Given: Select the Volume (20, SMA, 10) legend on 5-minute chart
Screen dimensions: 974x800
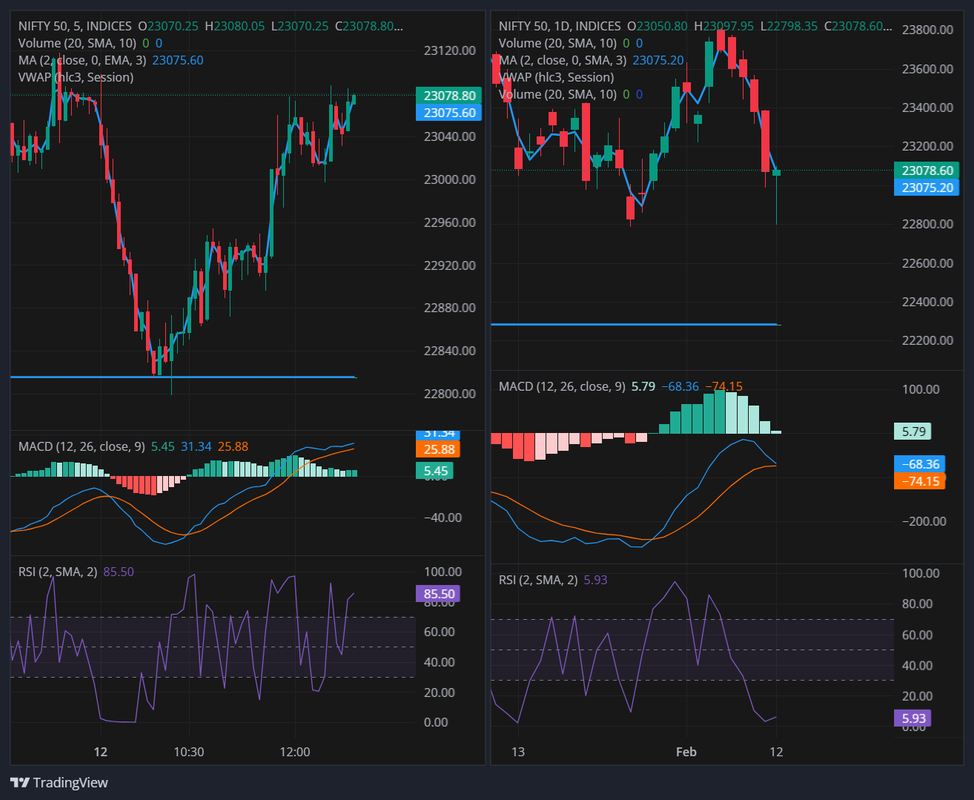Looking at the screenshot, I should 77,43.
